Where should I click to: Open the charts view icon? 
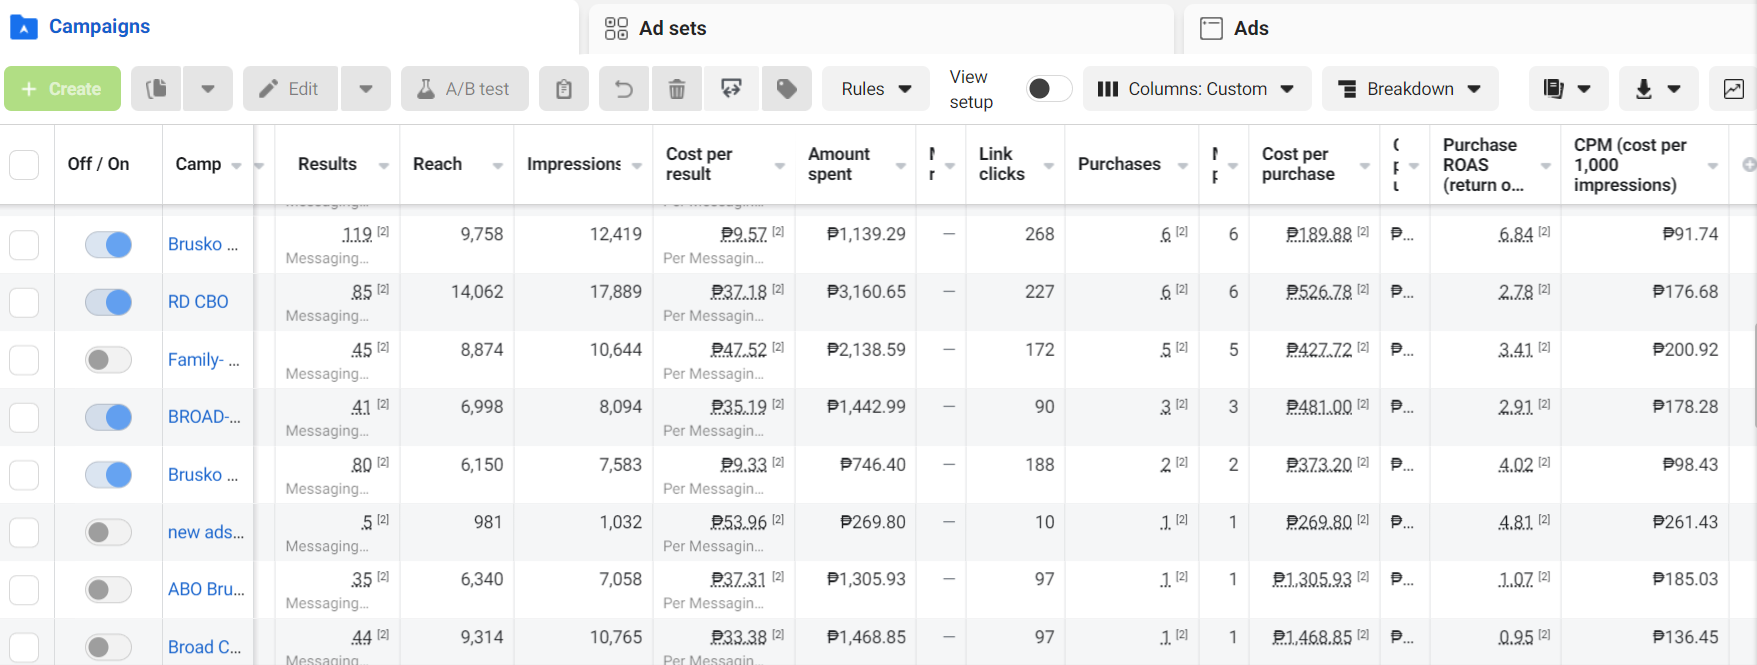point(1734,89)
